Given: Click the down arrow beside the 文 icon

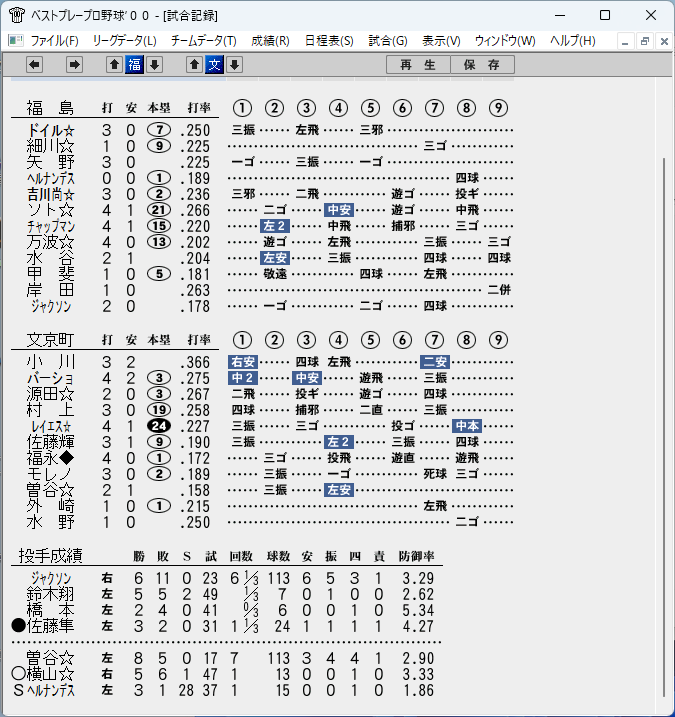Looking at the screenshot, I should (x=235, y=65).
